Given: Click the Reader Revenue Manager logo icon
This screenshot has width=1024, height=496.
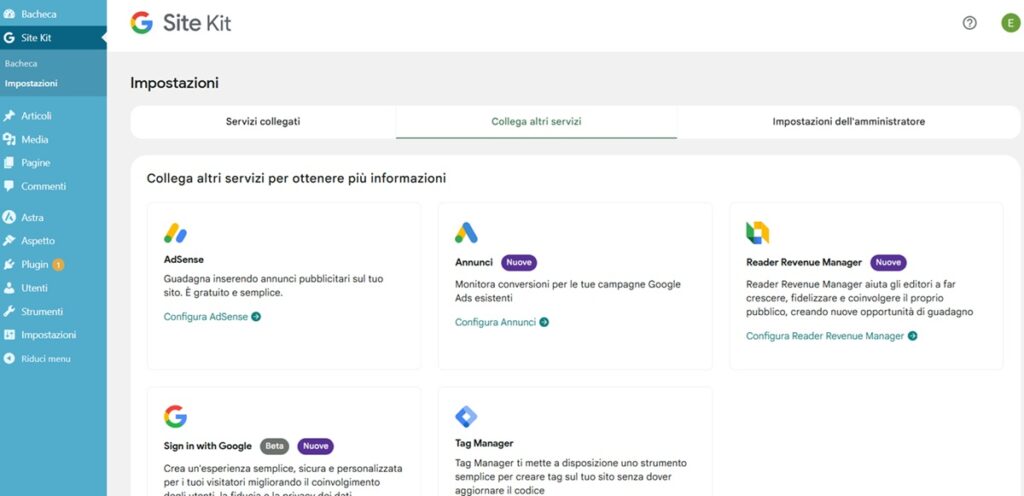Looking at the screenshot, I should click(758, 233).
